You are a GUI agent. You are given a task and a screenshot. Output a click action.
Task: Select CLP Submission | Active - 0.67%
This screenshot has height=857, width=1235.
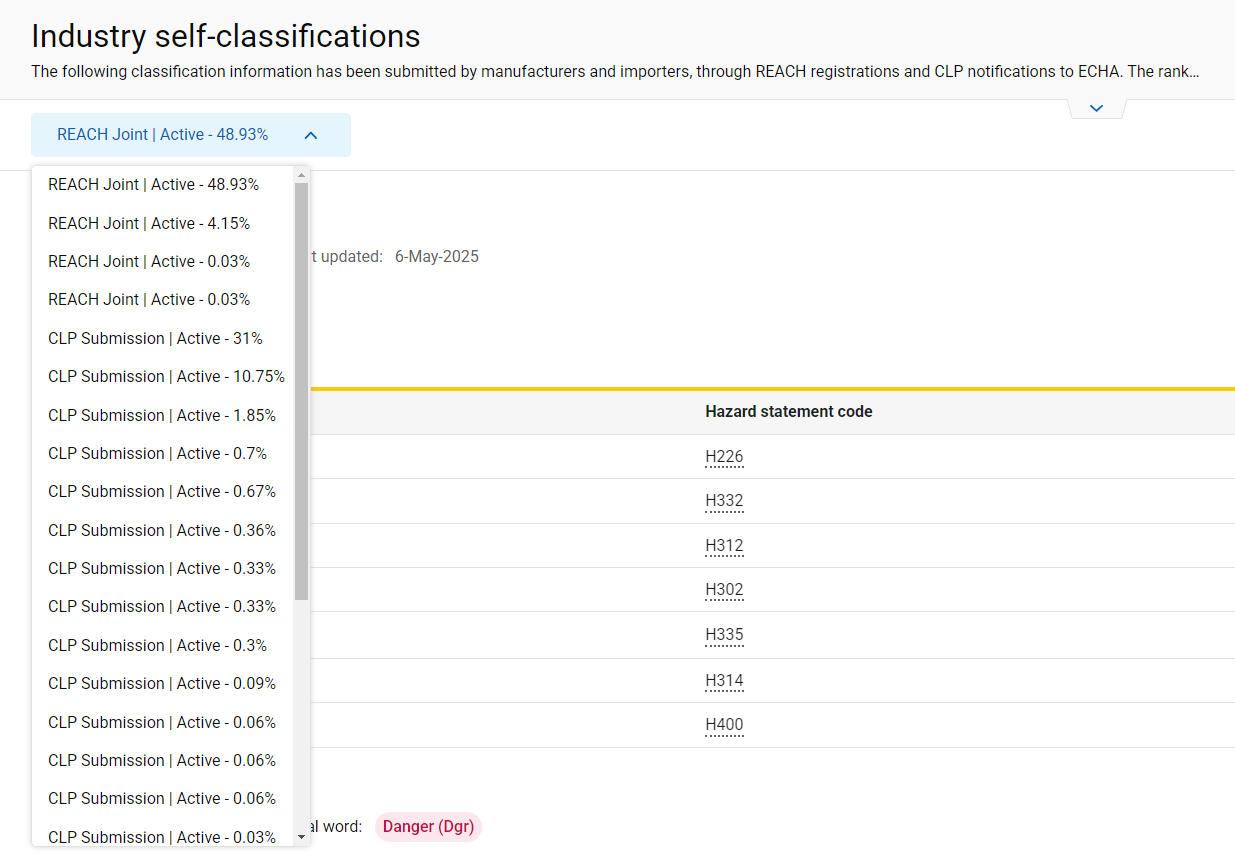tap(162, 492)
